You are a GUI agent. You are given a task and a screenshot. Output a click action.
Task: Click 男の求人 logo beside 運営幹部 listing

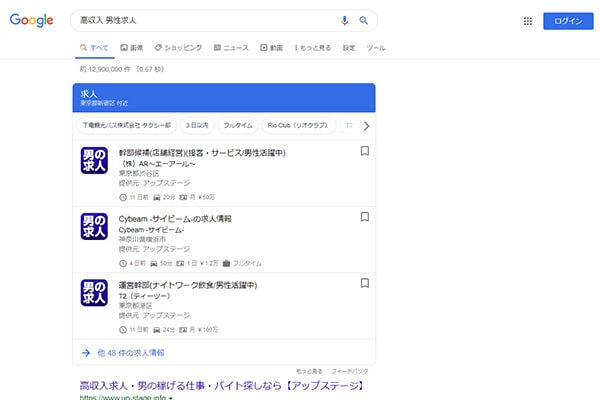coord(94,293)
